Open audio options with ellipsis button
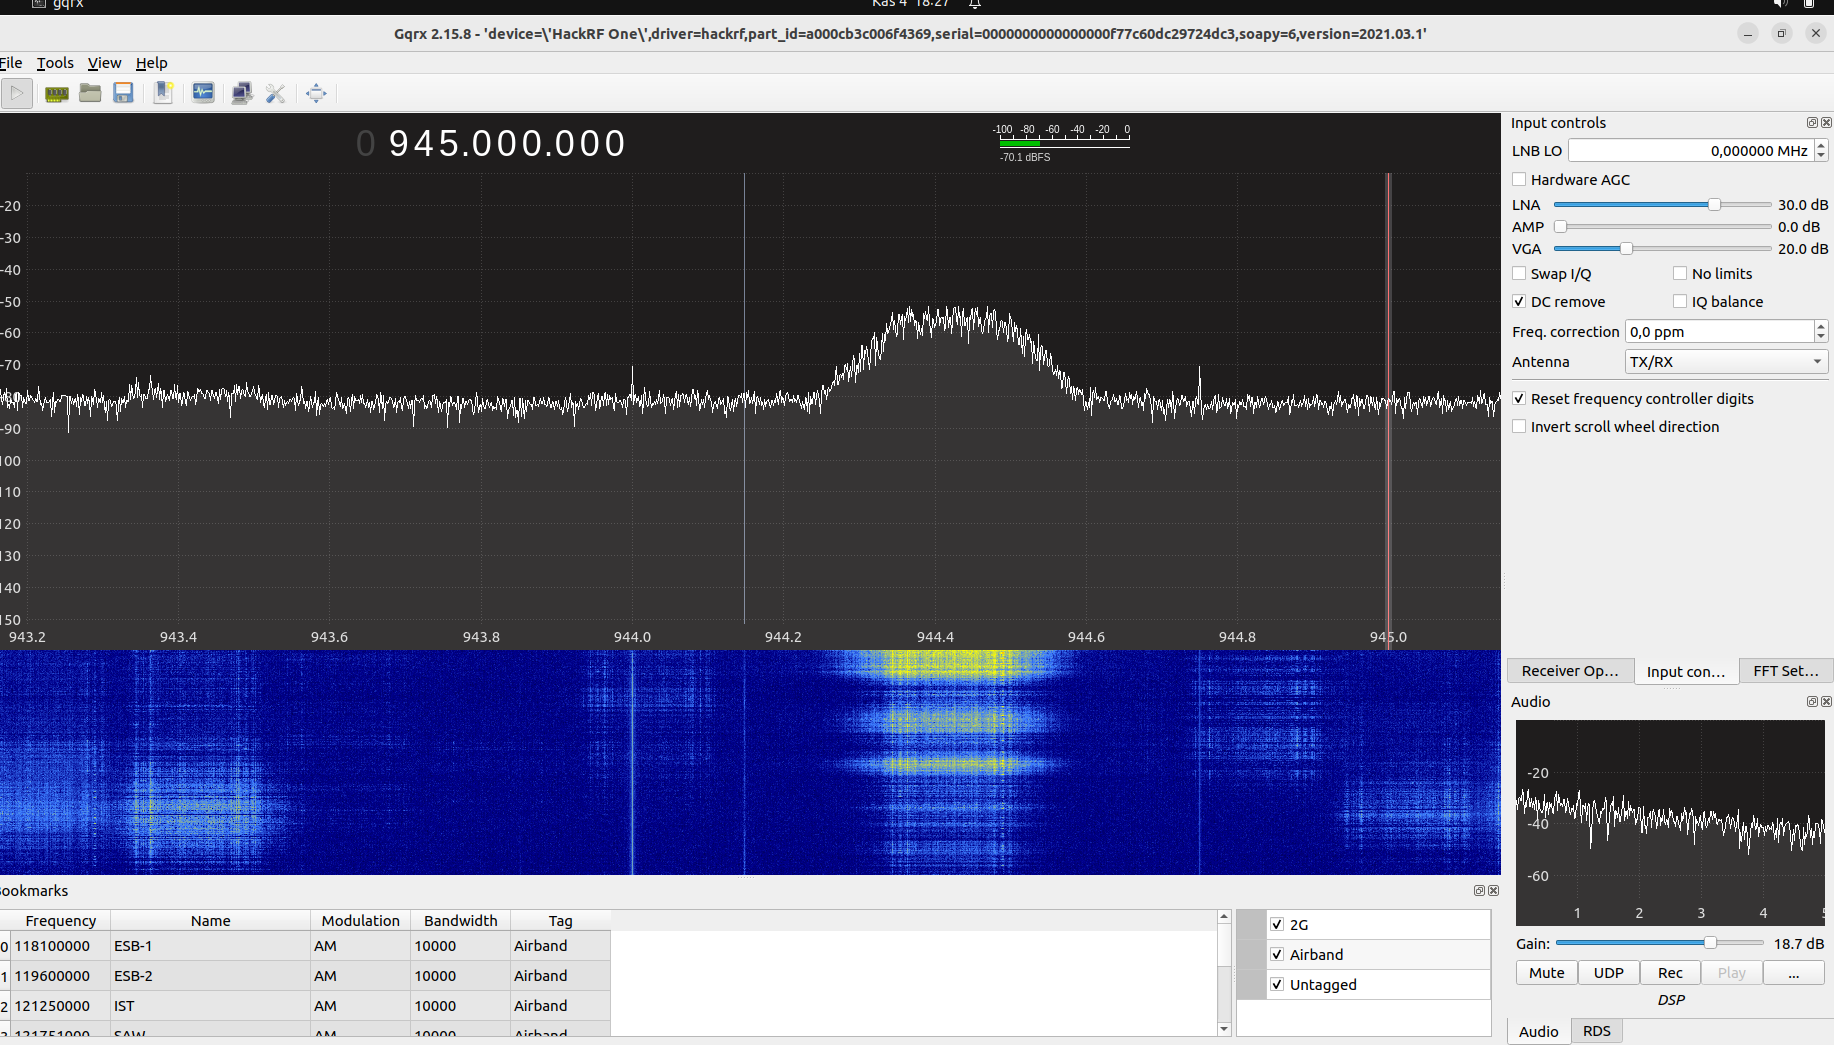Image resolution: width=1834 pixels, height=1045 pixels. click(1794, 972)
